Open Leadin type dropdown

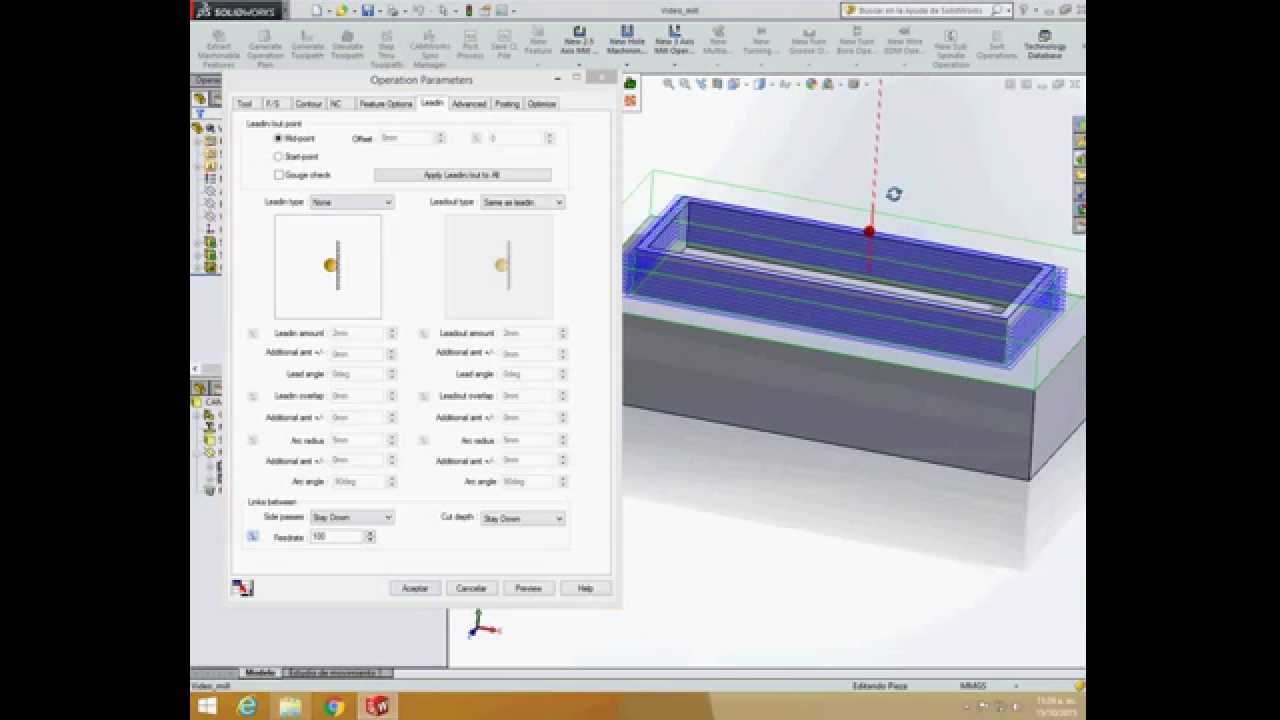pos(351,202)
